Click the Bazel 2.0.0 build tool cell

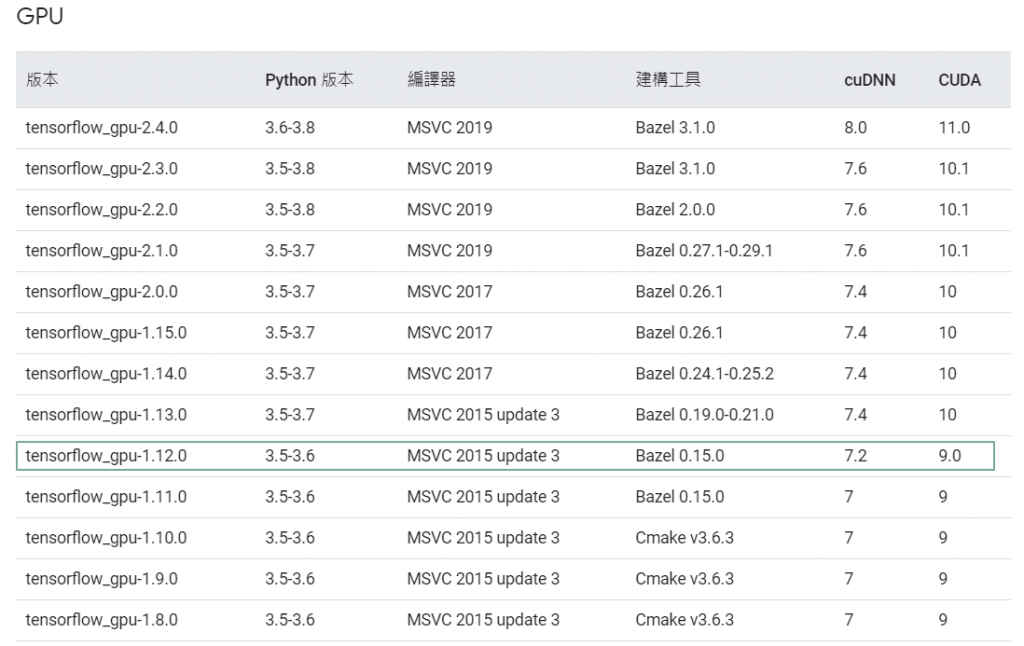click(x=675, y=210)
